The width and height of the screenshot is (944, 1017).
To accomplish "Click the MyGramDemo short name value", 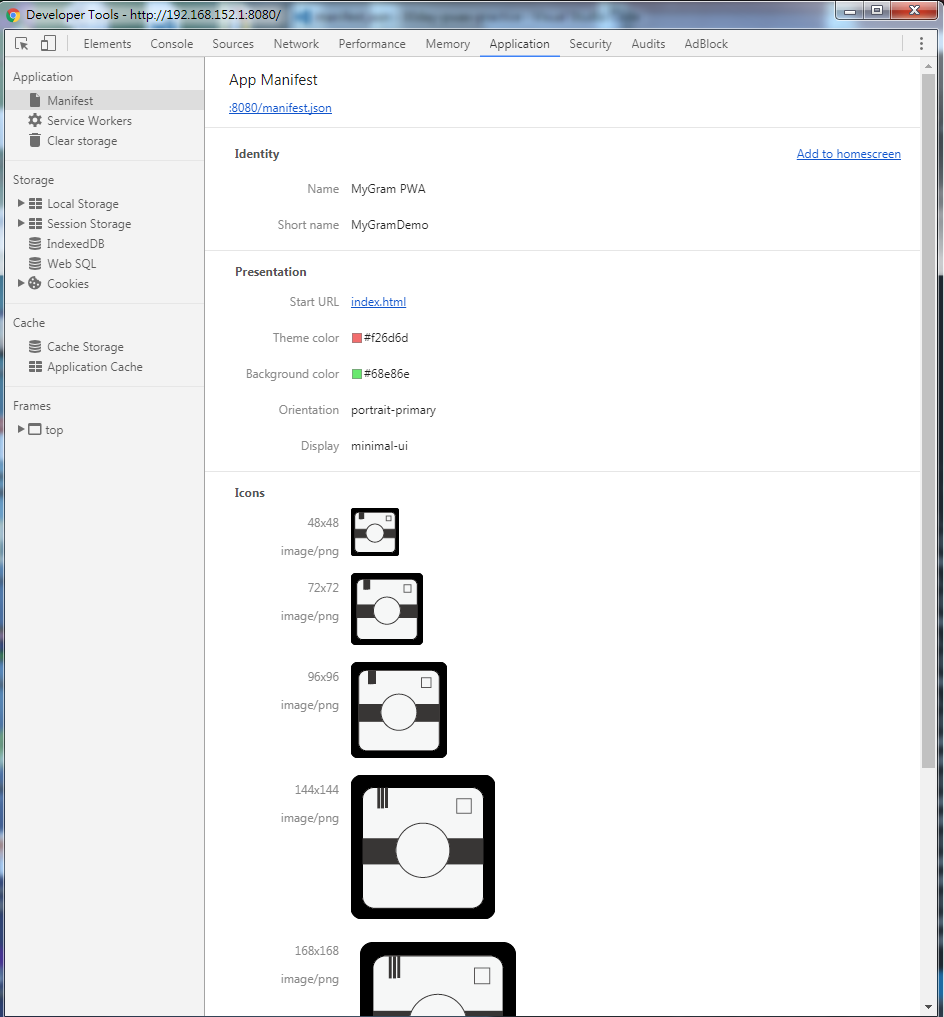I will click(x=389, y=225).
